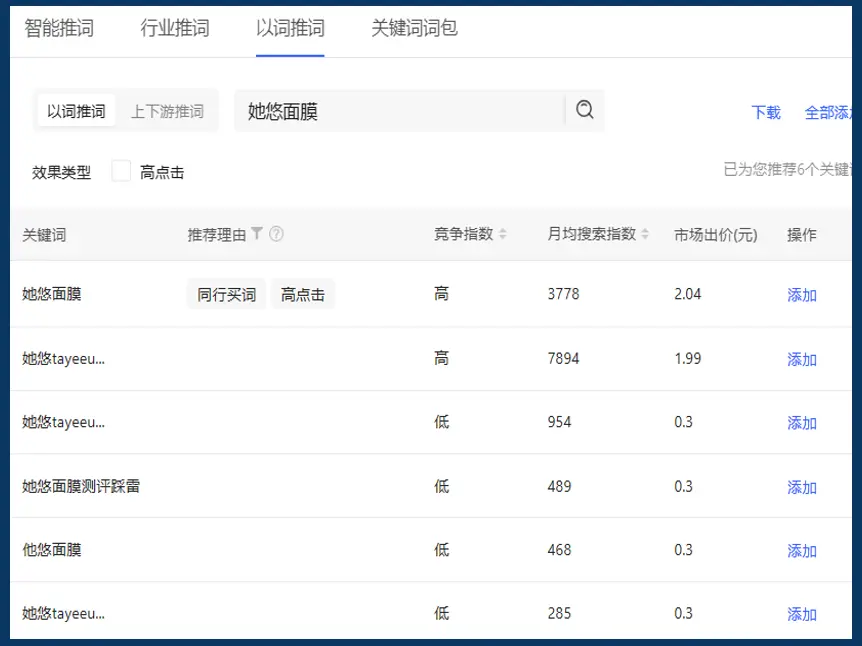Click the 同行买词 tag on first row
This screenshot has height=646, width=862.
pos(226,295)
